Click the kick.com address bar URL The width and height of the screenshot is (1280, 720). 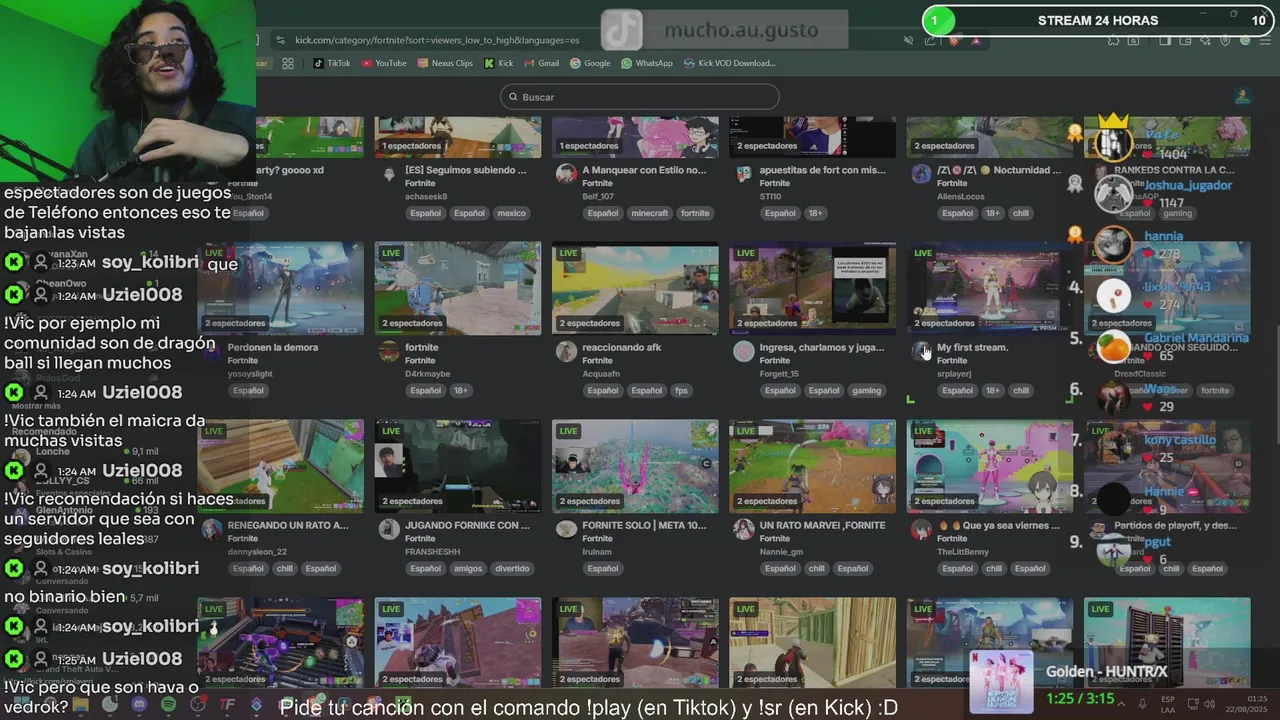[437, 40]
